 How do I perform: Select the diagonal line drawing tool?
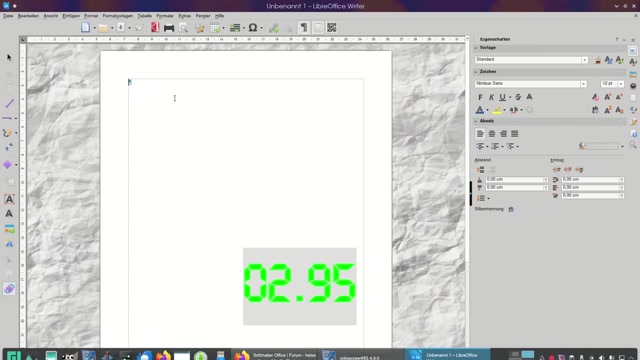pyautogui.click(x=9, y=104)
